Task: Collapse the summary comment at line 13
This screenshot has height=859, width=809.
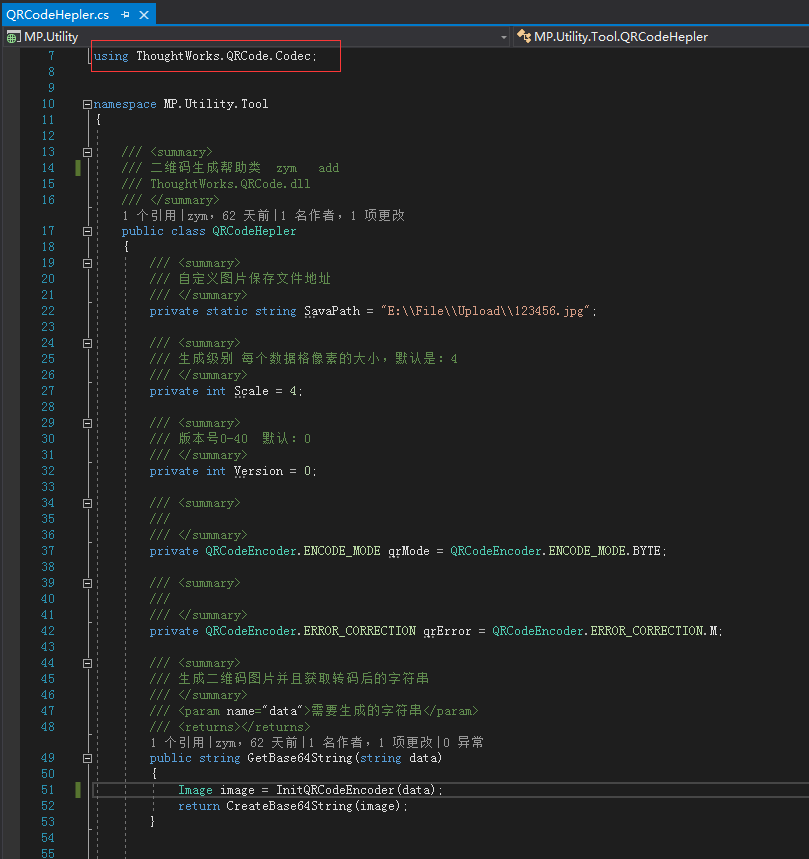Action: 88,152
